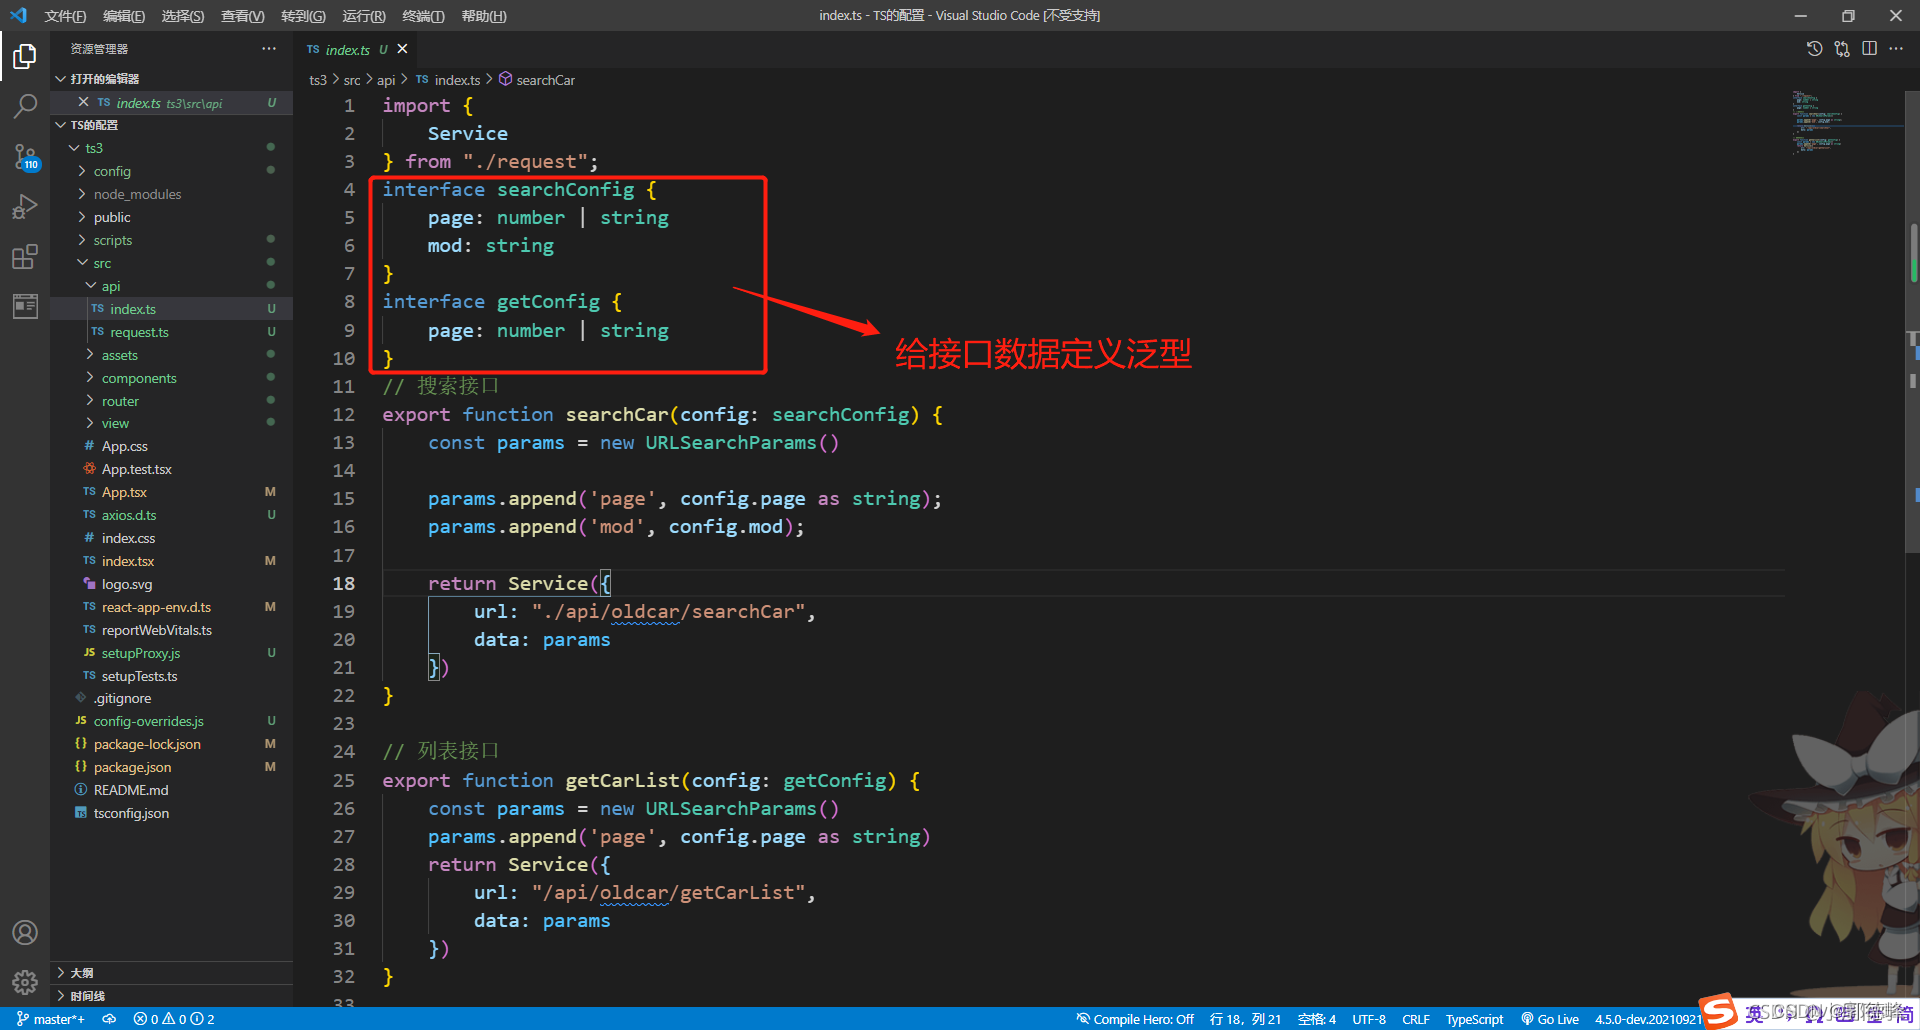Click the indentation spaces setting
1920x1030 pixels.
[x=1317, y=1019]
